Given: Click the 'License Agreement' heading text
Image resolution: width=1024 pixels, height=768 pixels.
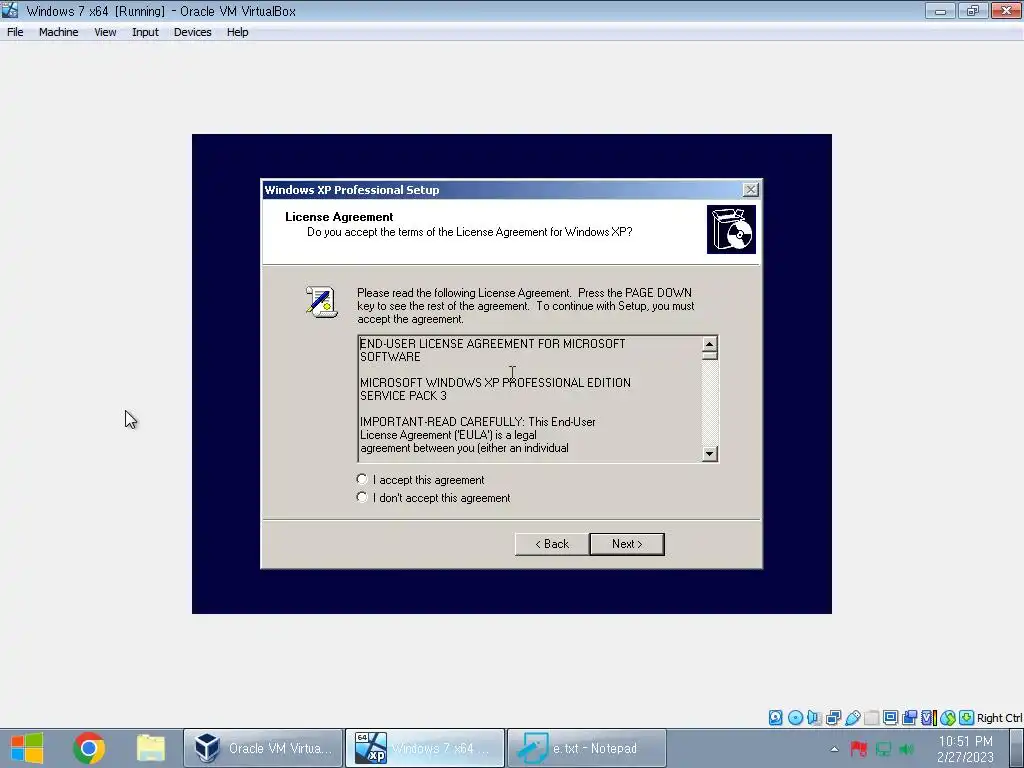Looking at the screenshot, I should click(x=339, y=217).
